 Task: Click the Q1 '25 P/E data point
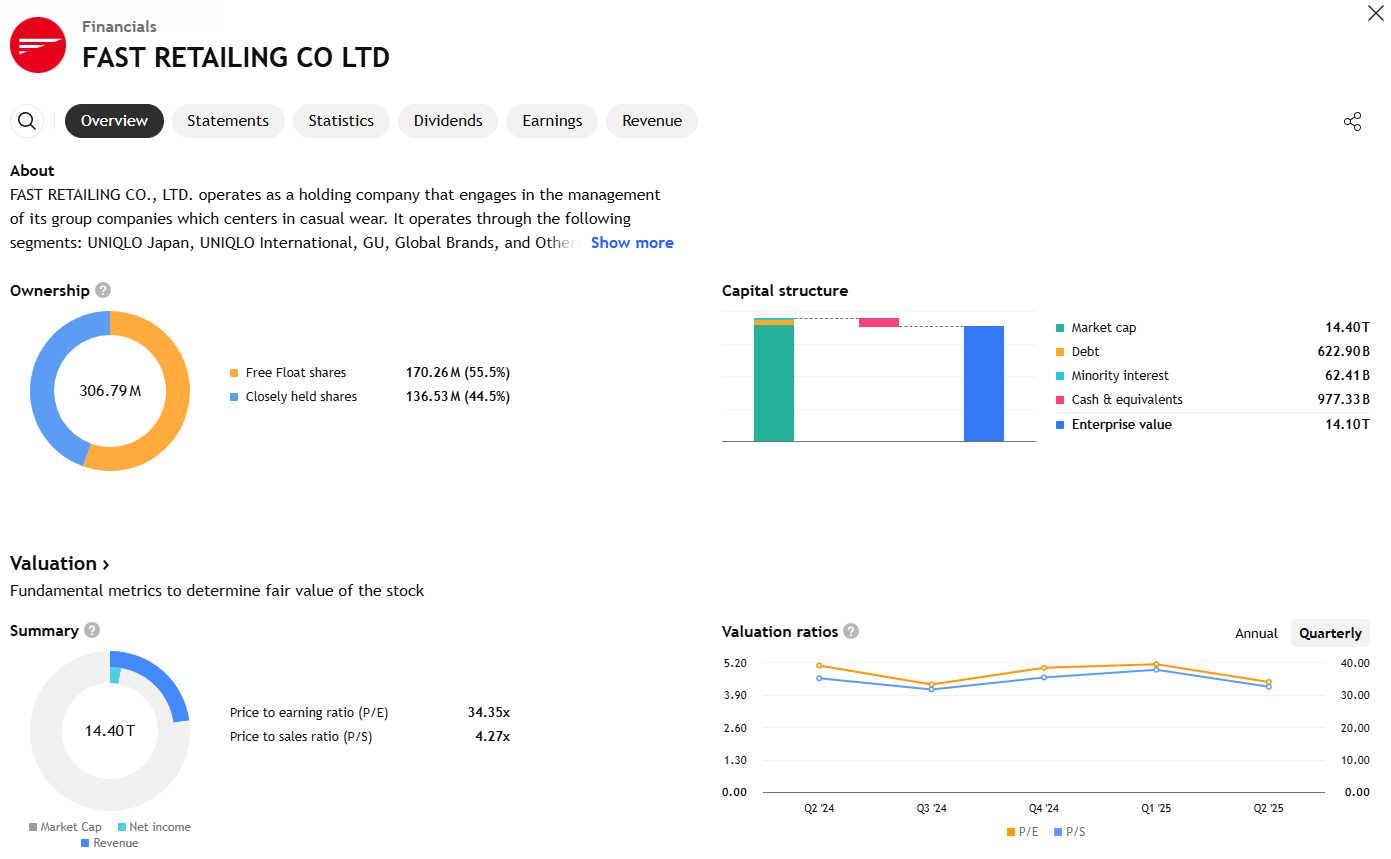(1157, 664)
